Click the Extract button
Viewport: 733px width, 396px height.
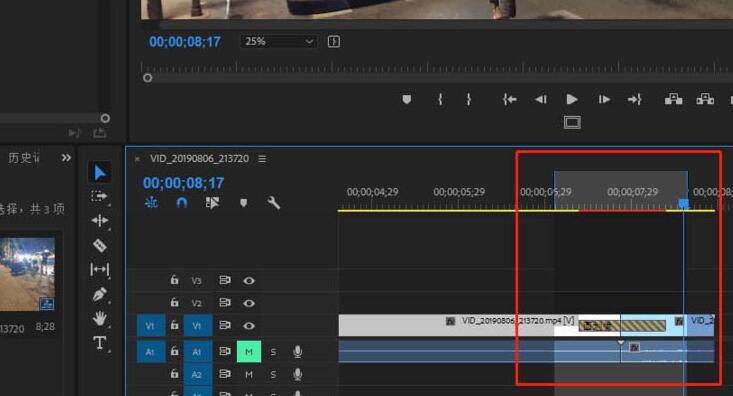[x=705, y=99]
